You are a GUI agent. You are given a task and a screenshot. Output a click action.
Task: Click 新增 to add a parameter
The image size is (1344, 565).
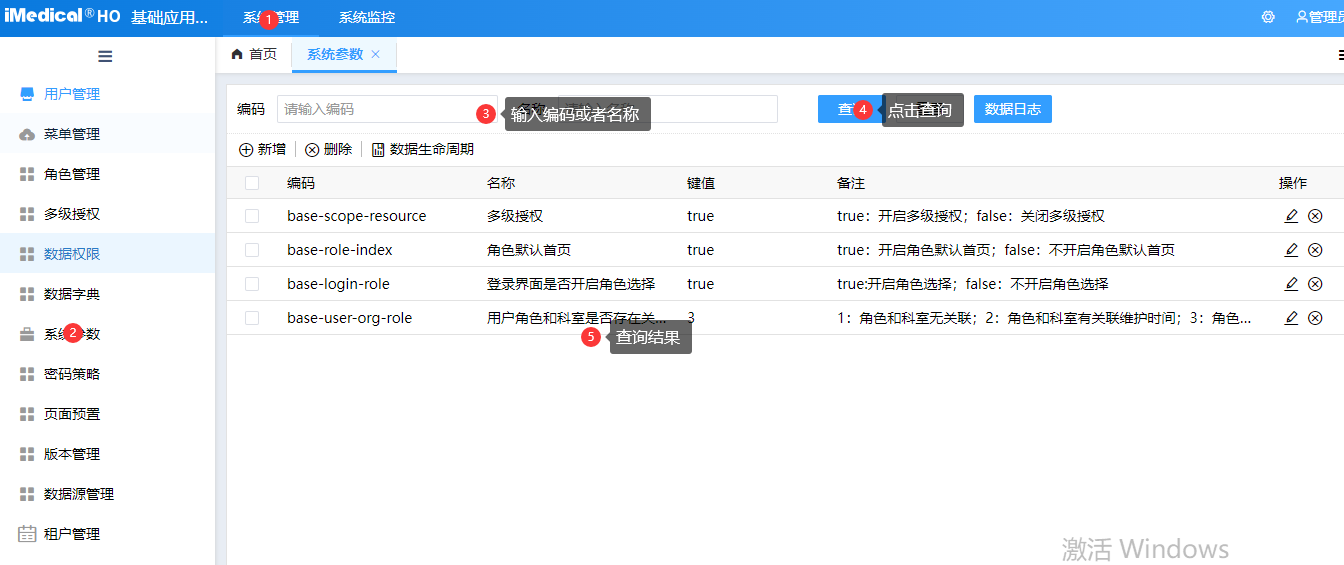262,149
